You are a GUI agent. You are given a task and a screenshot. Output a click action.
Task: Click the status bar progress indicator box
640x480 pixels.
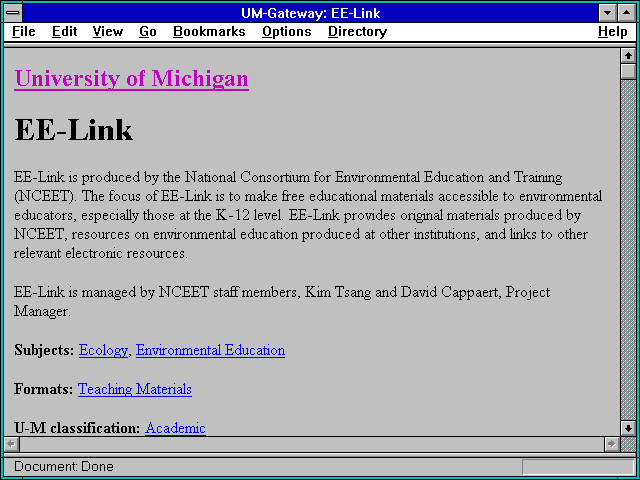pyautogui.click(x=578, y=467)
